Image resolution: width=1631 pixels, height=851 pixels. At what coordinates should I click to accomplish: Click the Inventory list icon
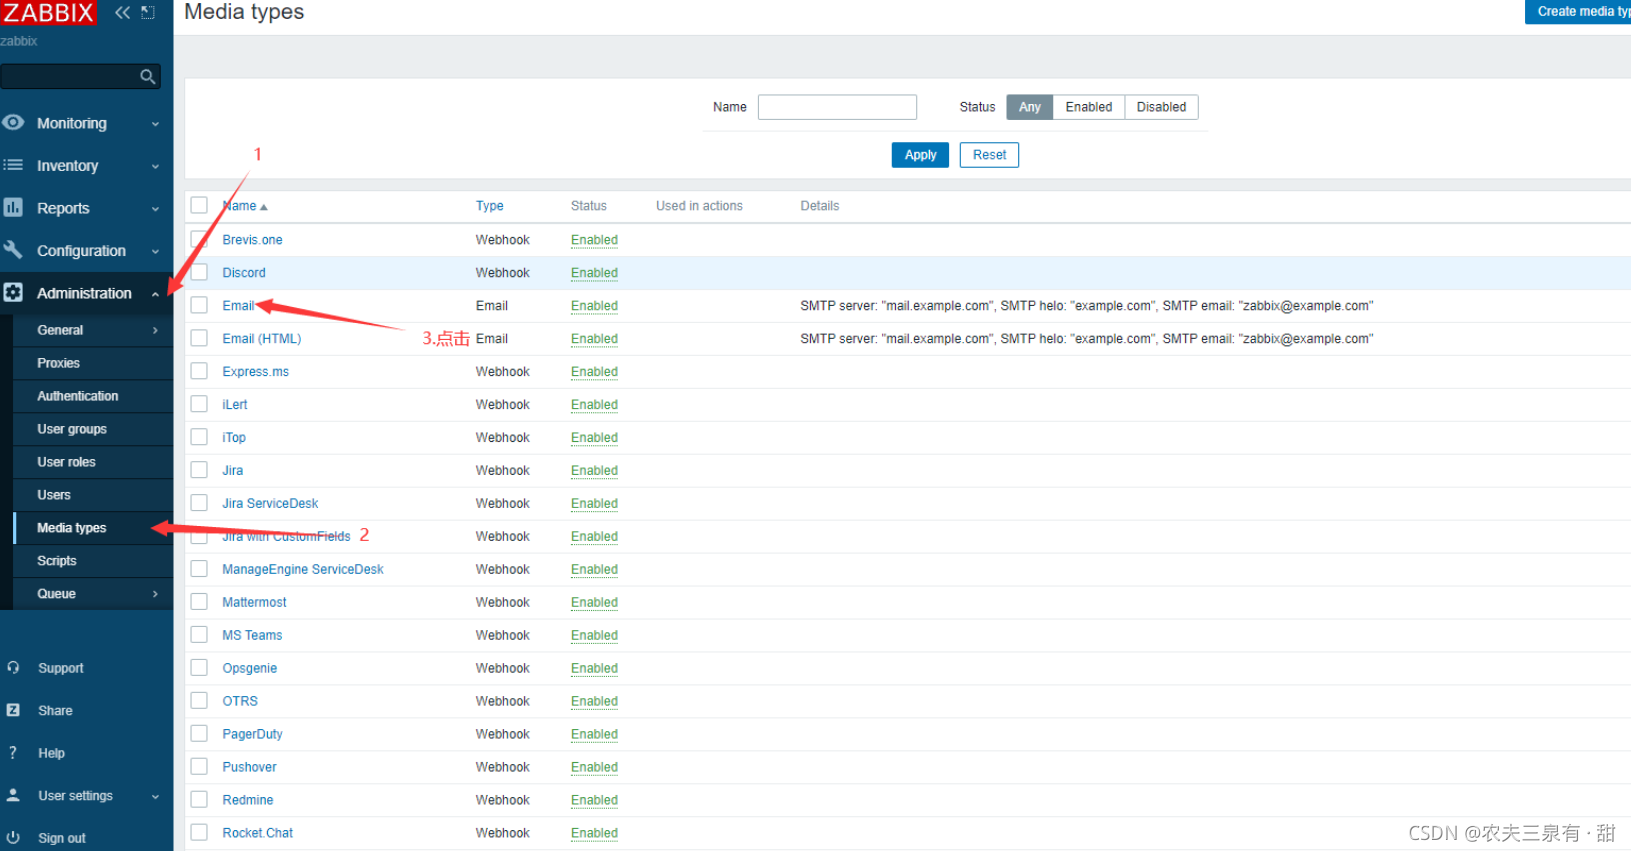tap(13, 165)
